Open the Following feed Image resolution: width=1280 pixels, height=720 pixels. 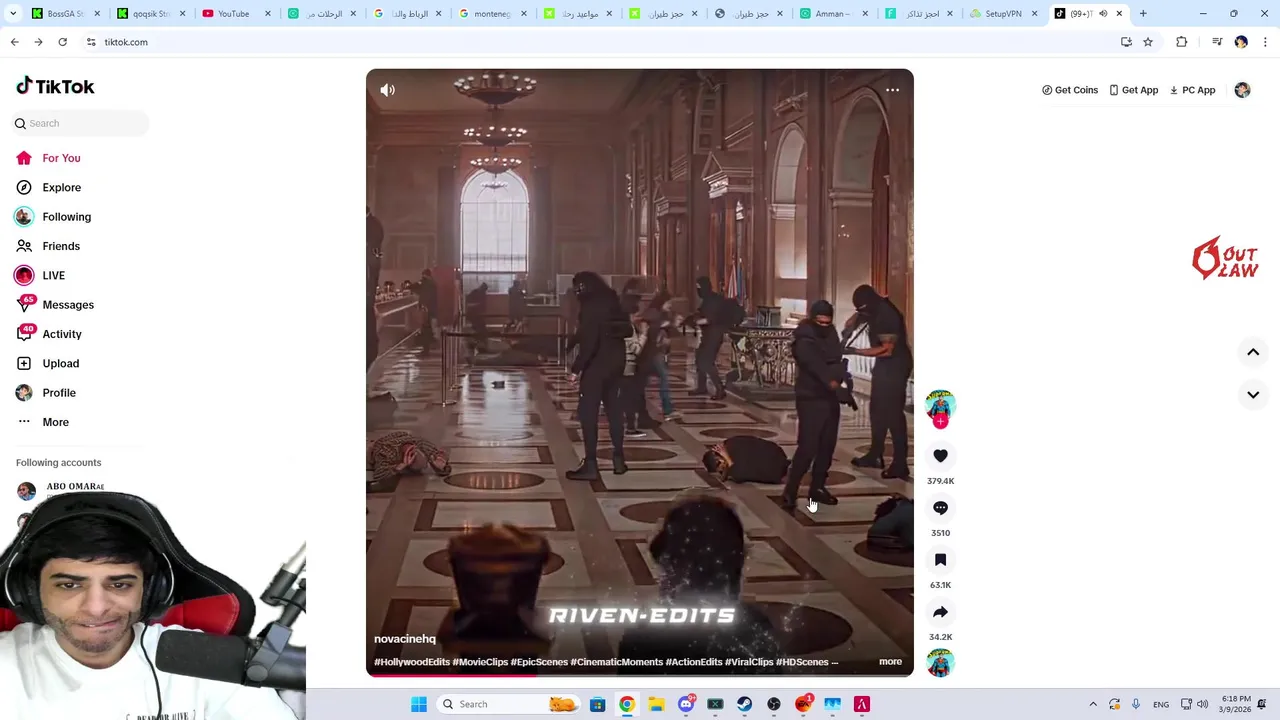(x=66, y=217)
